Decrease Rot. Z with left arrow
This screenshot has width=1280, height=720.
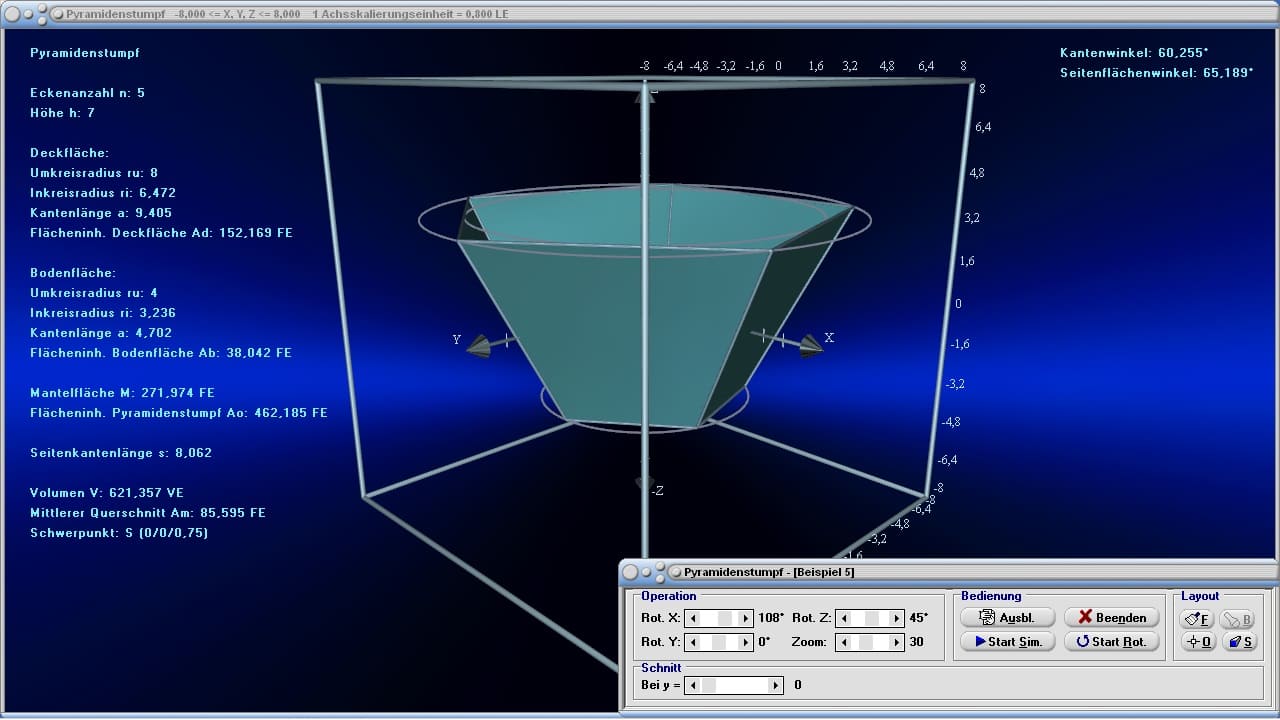click(843, 618)
